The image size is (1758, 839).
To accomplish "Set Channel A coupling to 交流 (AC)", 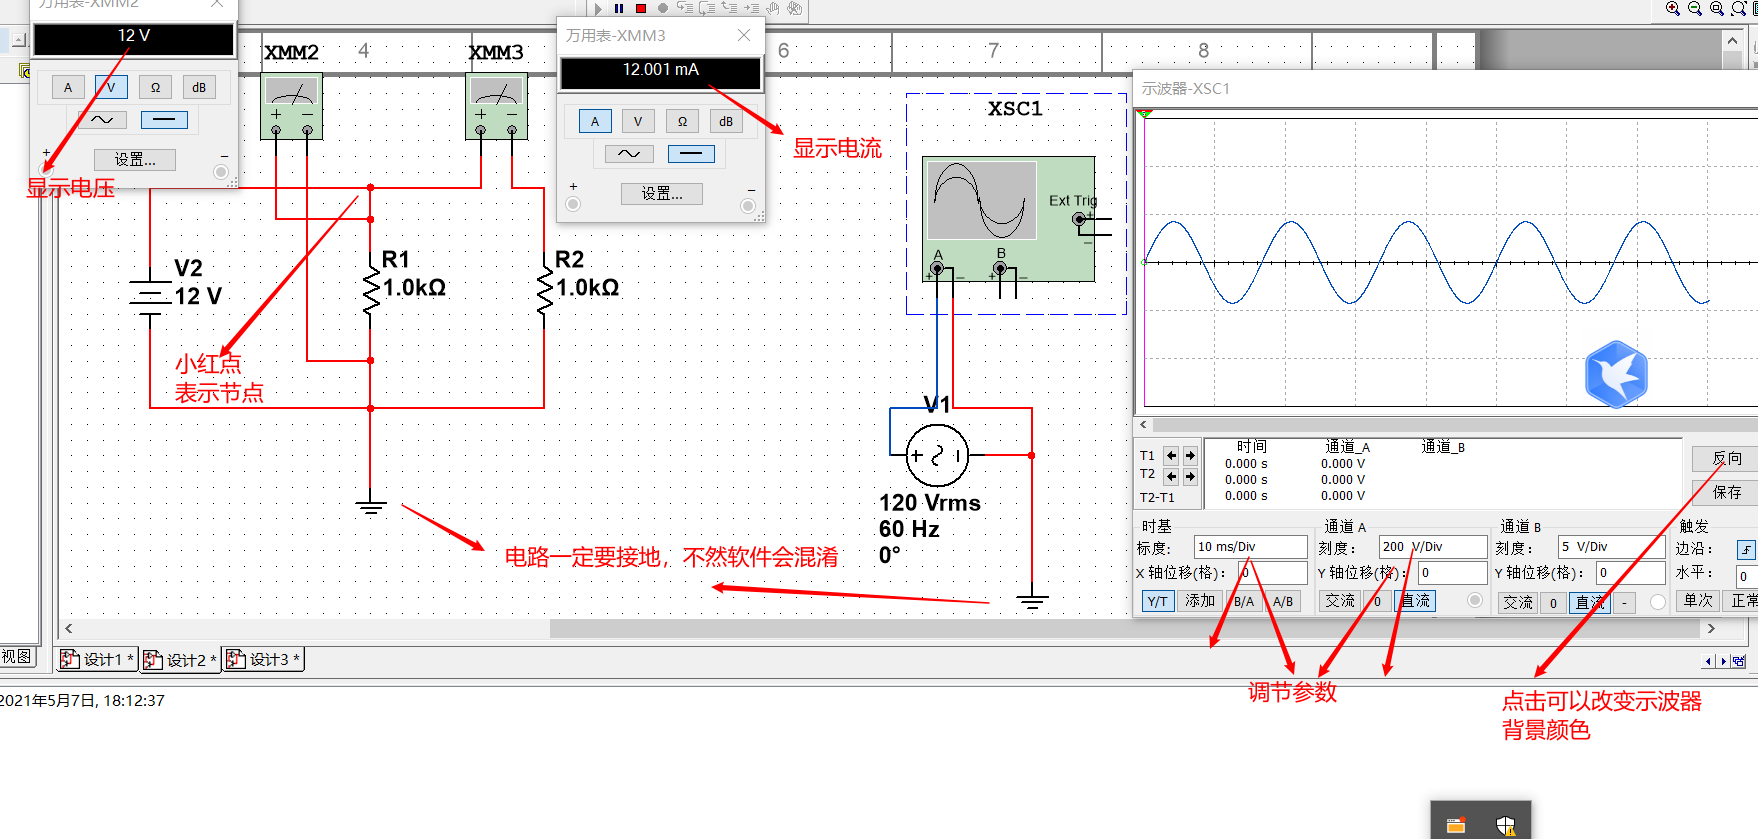I will pyautogui.click(x=1340, y=601).
